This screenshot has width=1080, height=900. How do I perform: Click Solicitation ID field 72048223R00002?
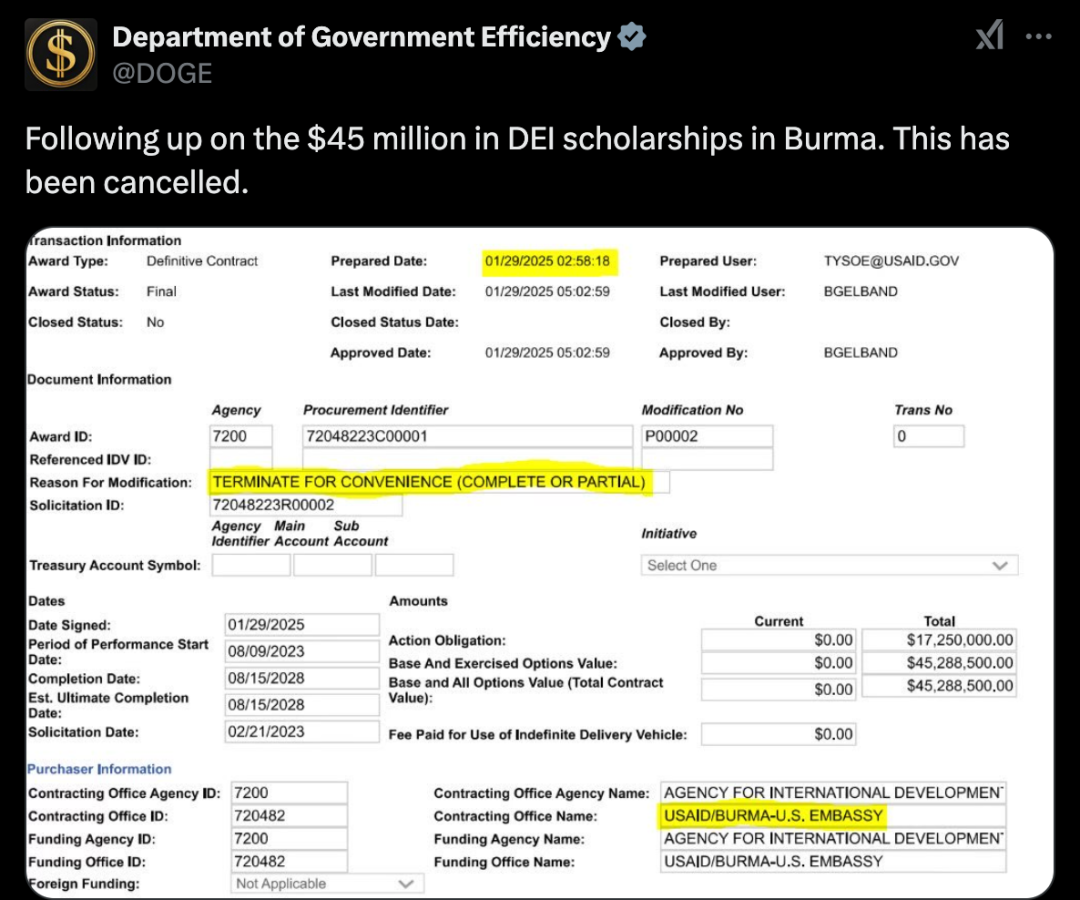(306, 505)
